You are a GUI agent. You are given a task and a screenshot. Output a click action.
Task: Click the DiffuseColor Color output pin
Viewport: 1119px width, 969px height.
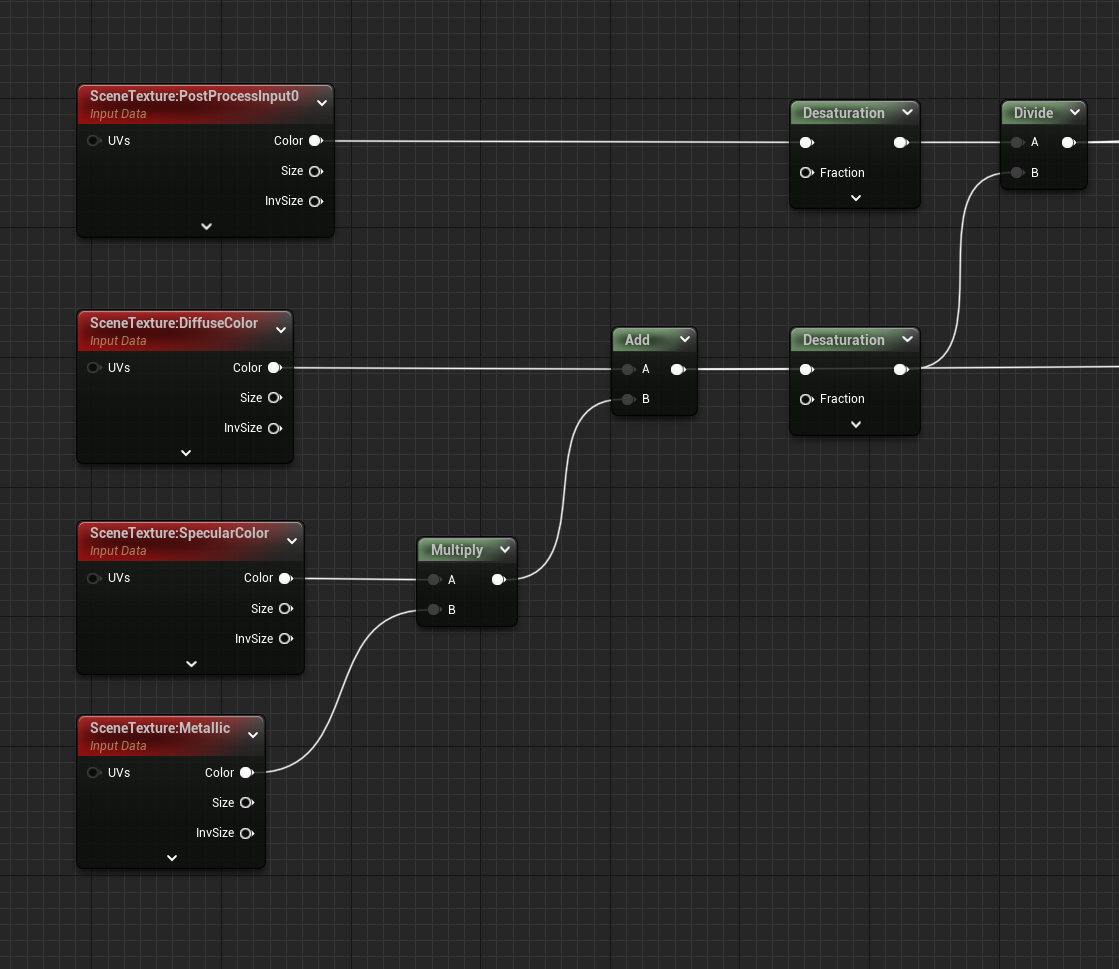pos(275,367)
